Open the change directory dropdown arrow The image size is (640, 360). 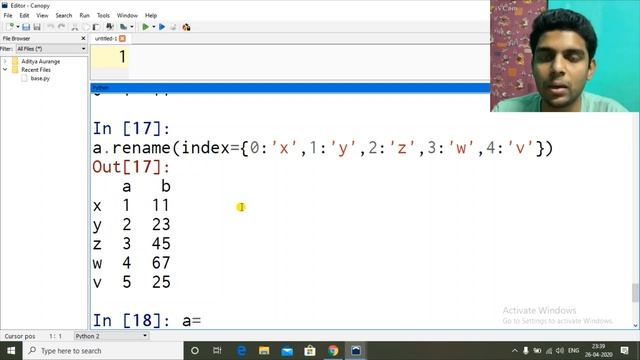[x=131, y=27]
